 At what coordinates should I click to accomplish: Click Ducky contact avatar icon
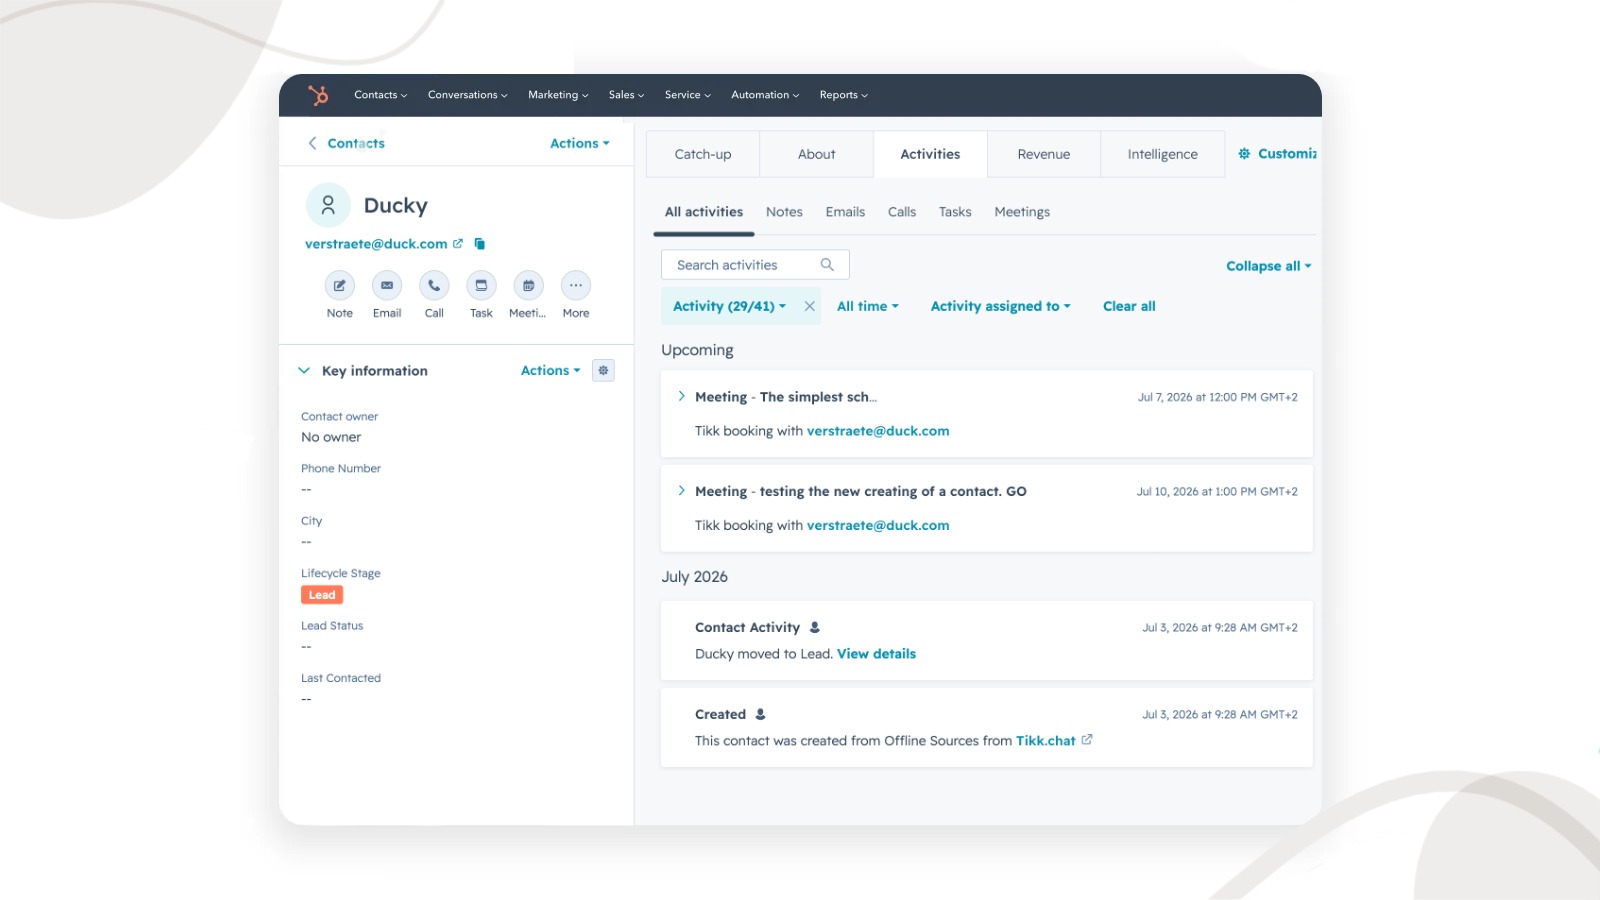point(328,205)
